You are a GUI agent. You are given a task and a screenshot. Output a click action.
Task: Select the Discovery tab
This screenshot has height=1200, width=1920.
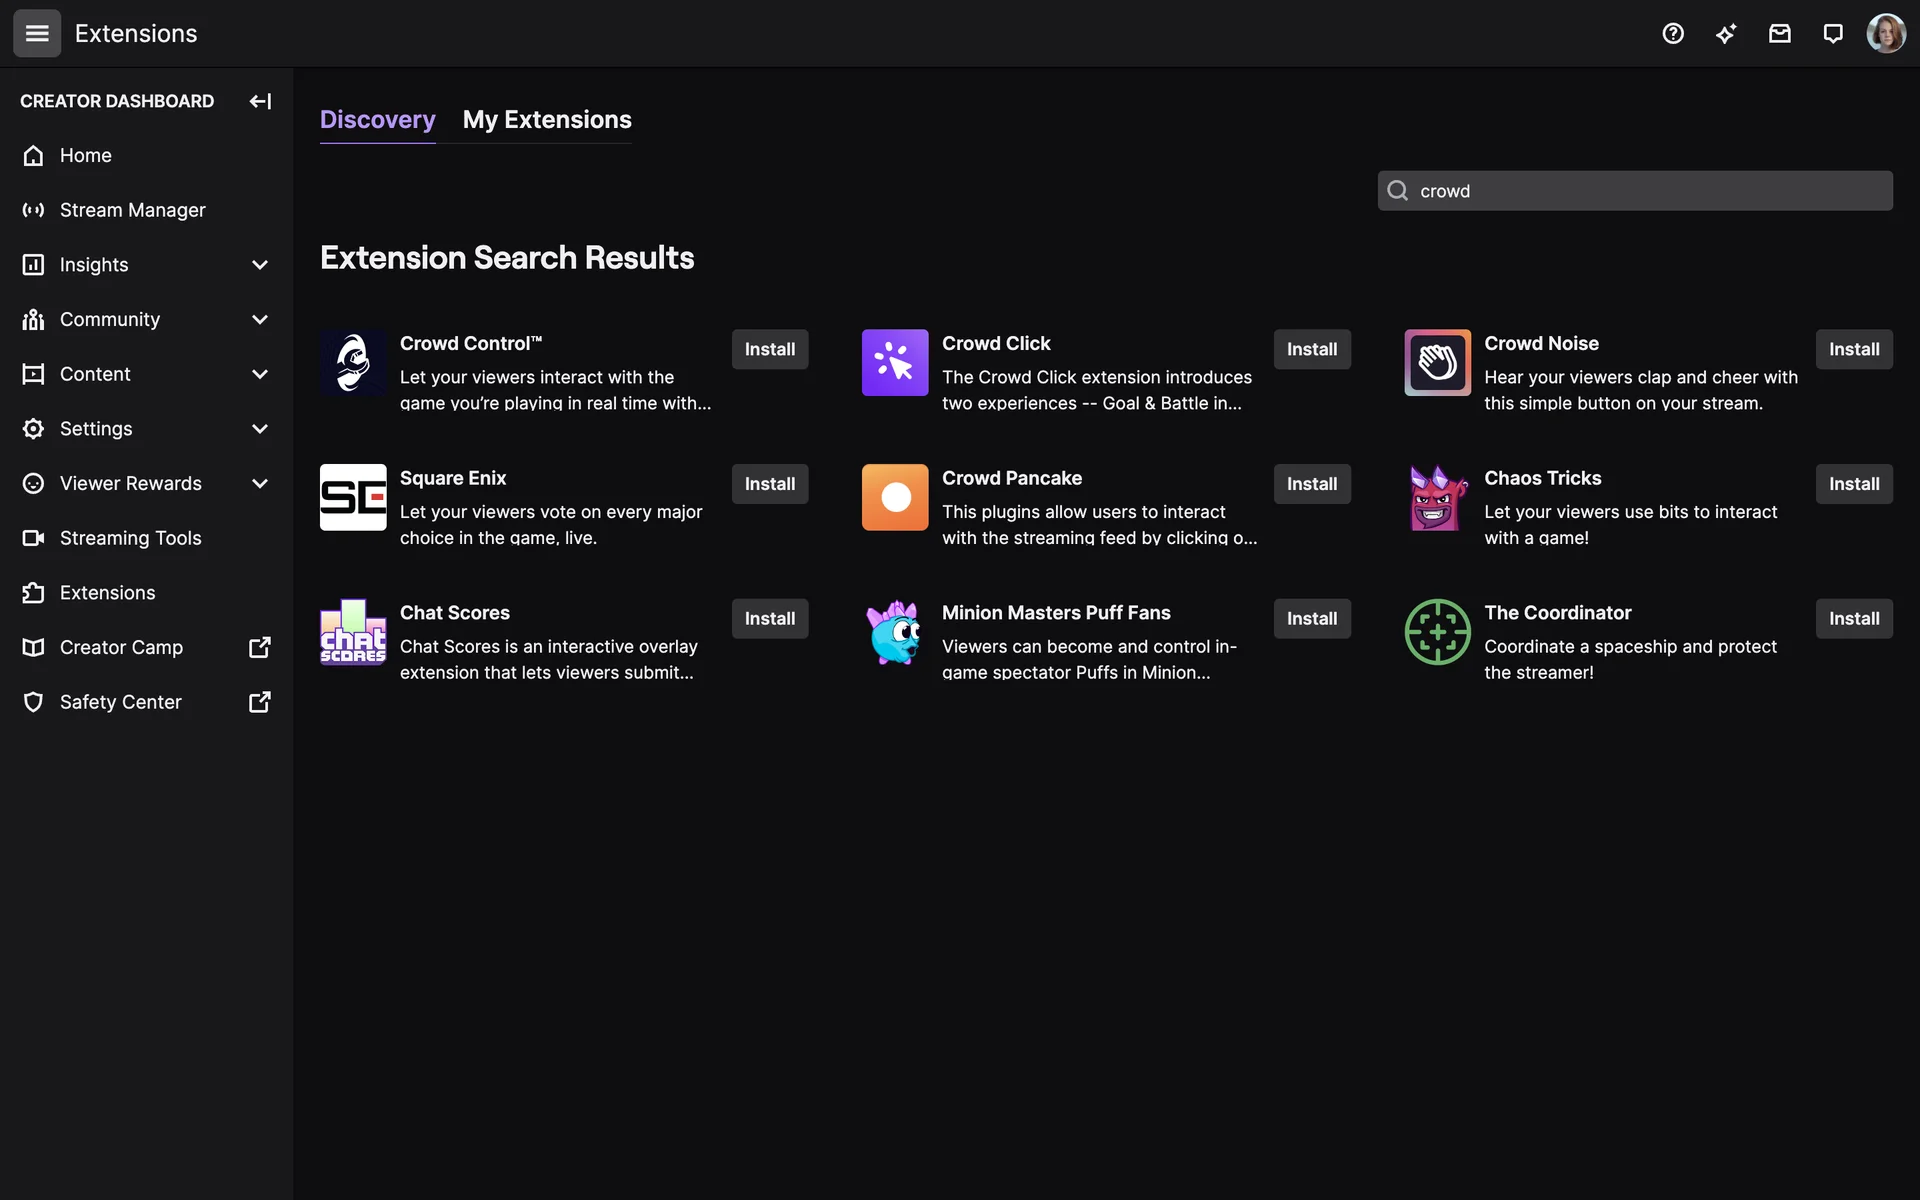pyautogui.click(x=377, y=120)
